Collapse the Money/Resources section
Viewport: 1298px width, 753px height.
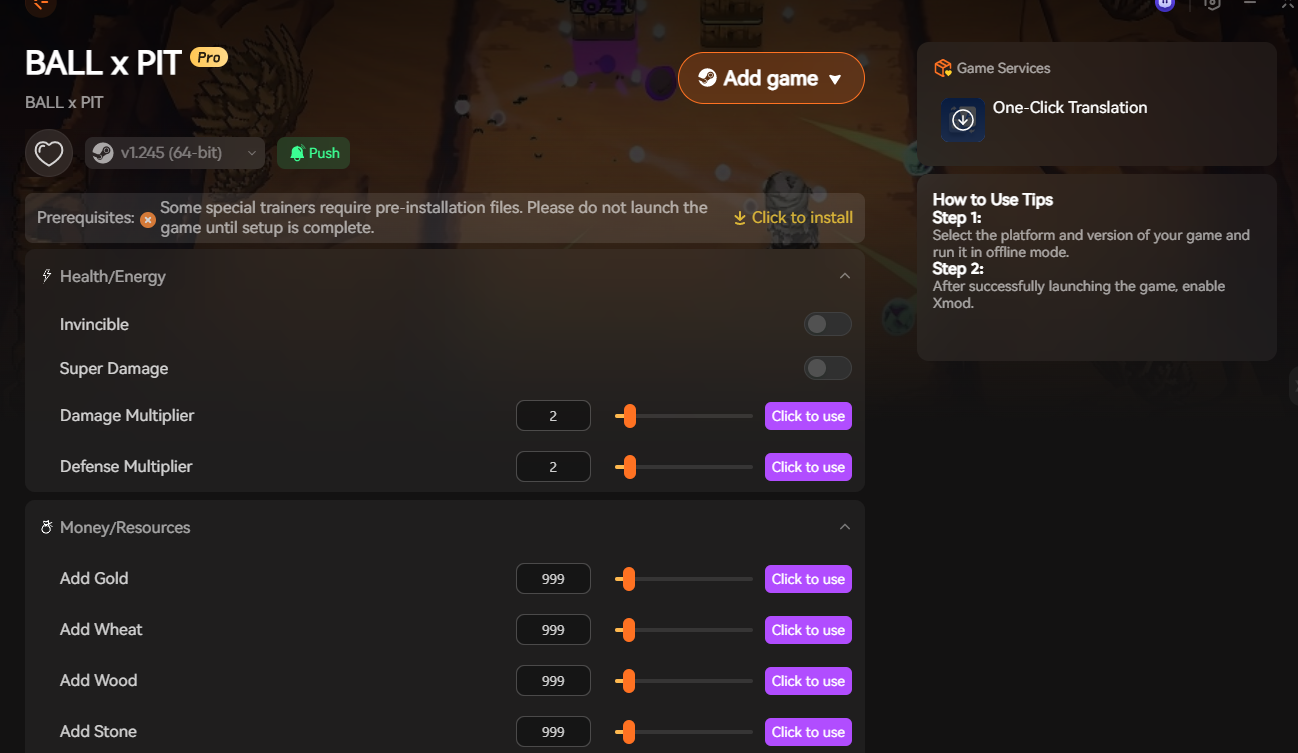coord(845,527)
